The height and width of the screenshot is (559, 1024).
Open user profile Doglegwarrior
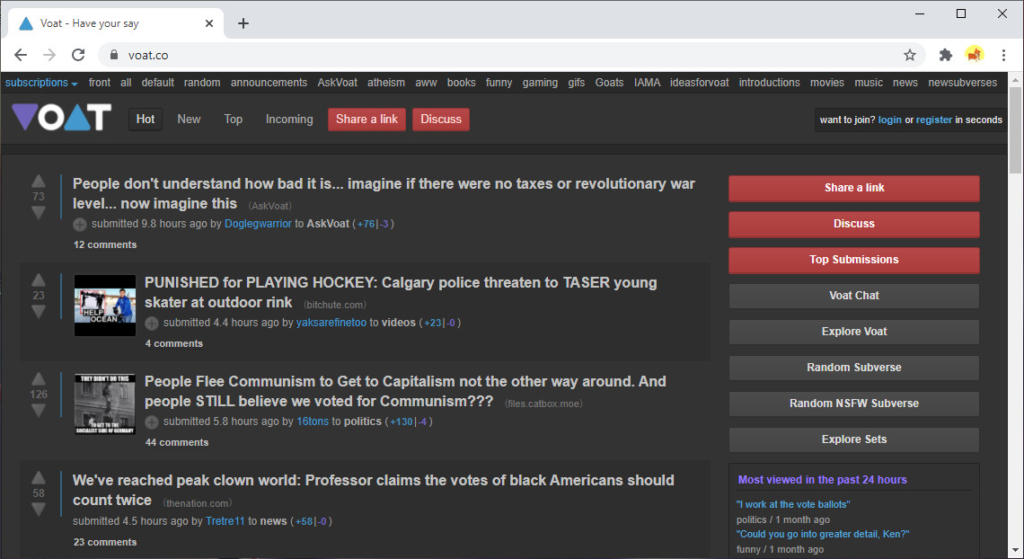258,224
